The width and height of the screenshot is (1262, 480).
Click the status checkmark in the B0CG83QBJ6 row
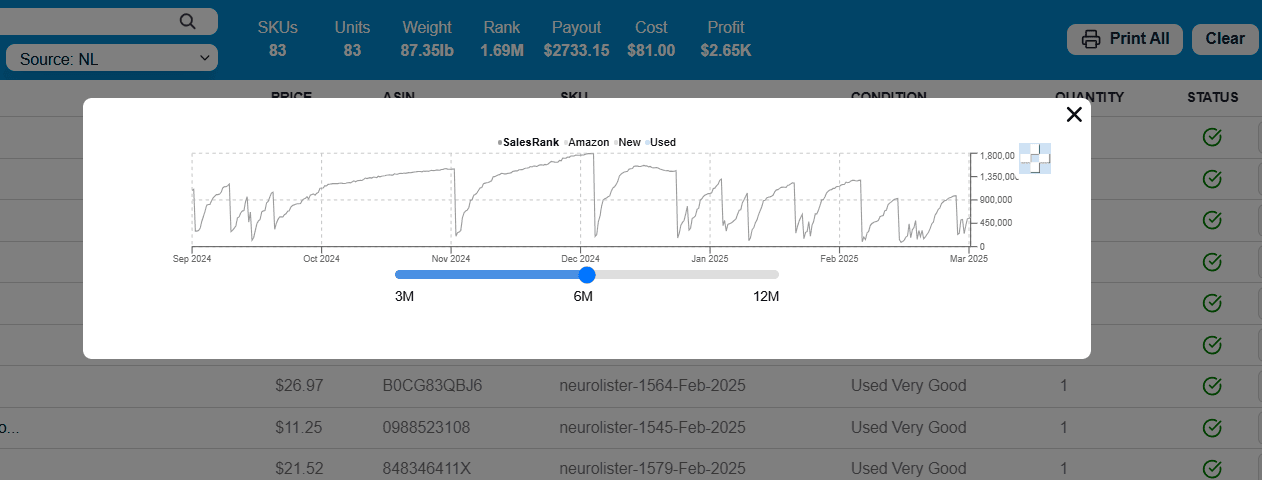[x=1212, y=386]
